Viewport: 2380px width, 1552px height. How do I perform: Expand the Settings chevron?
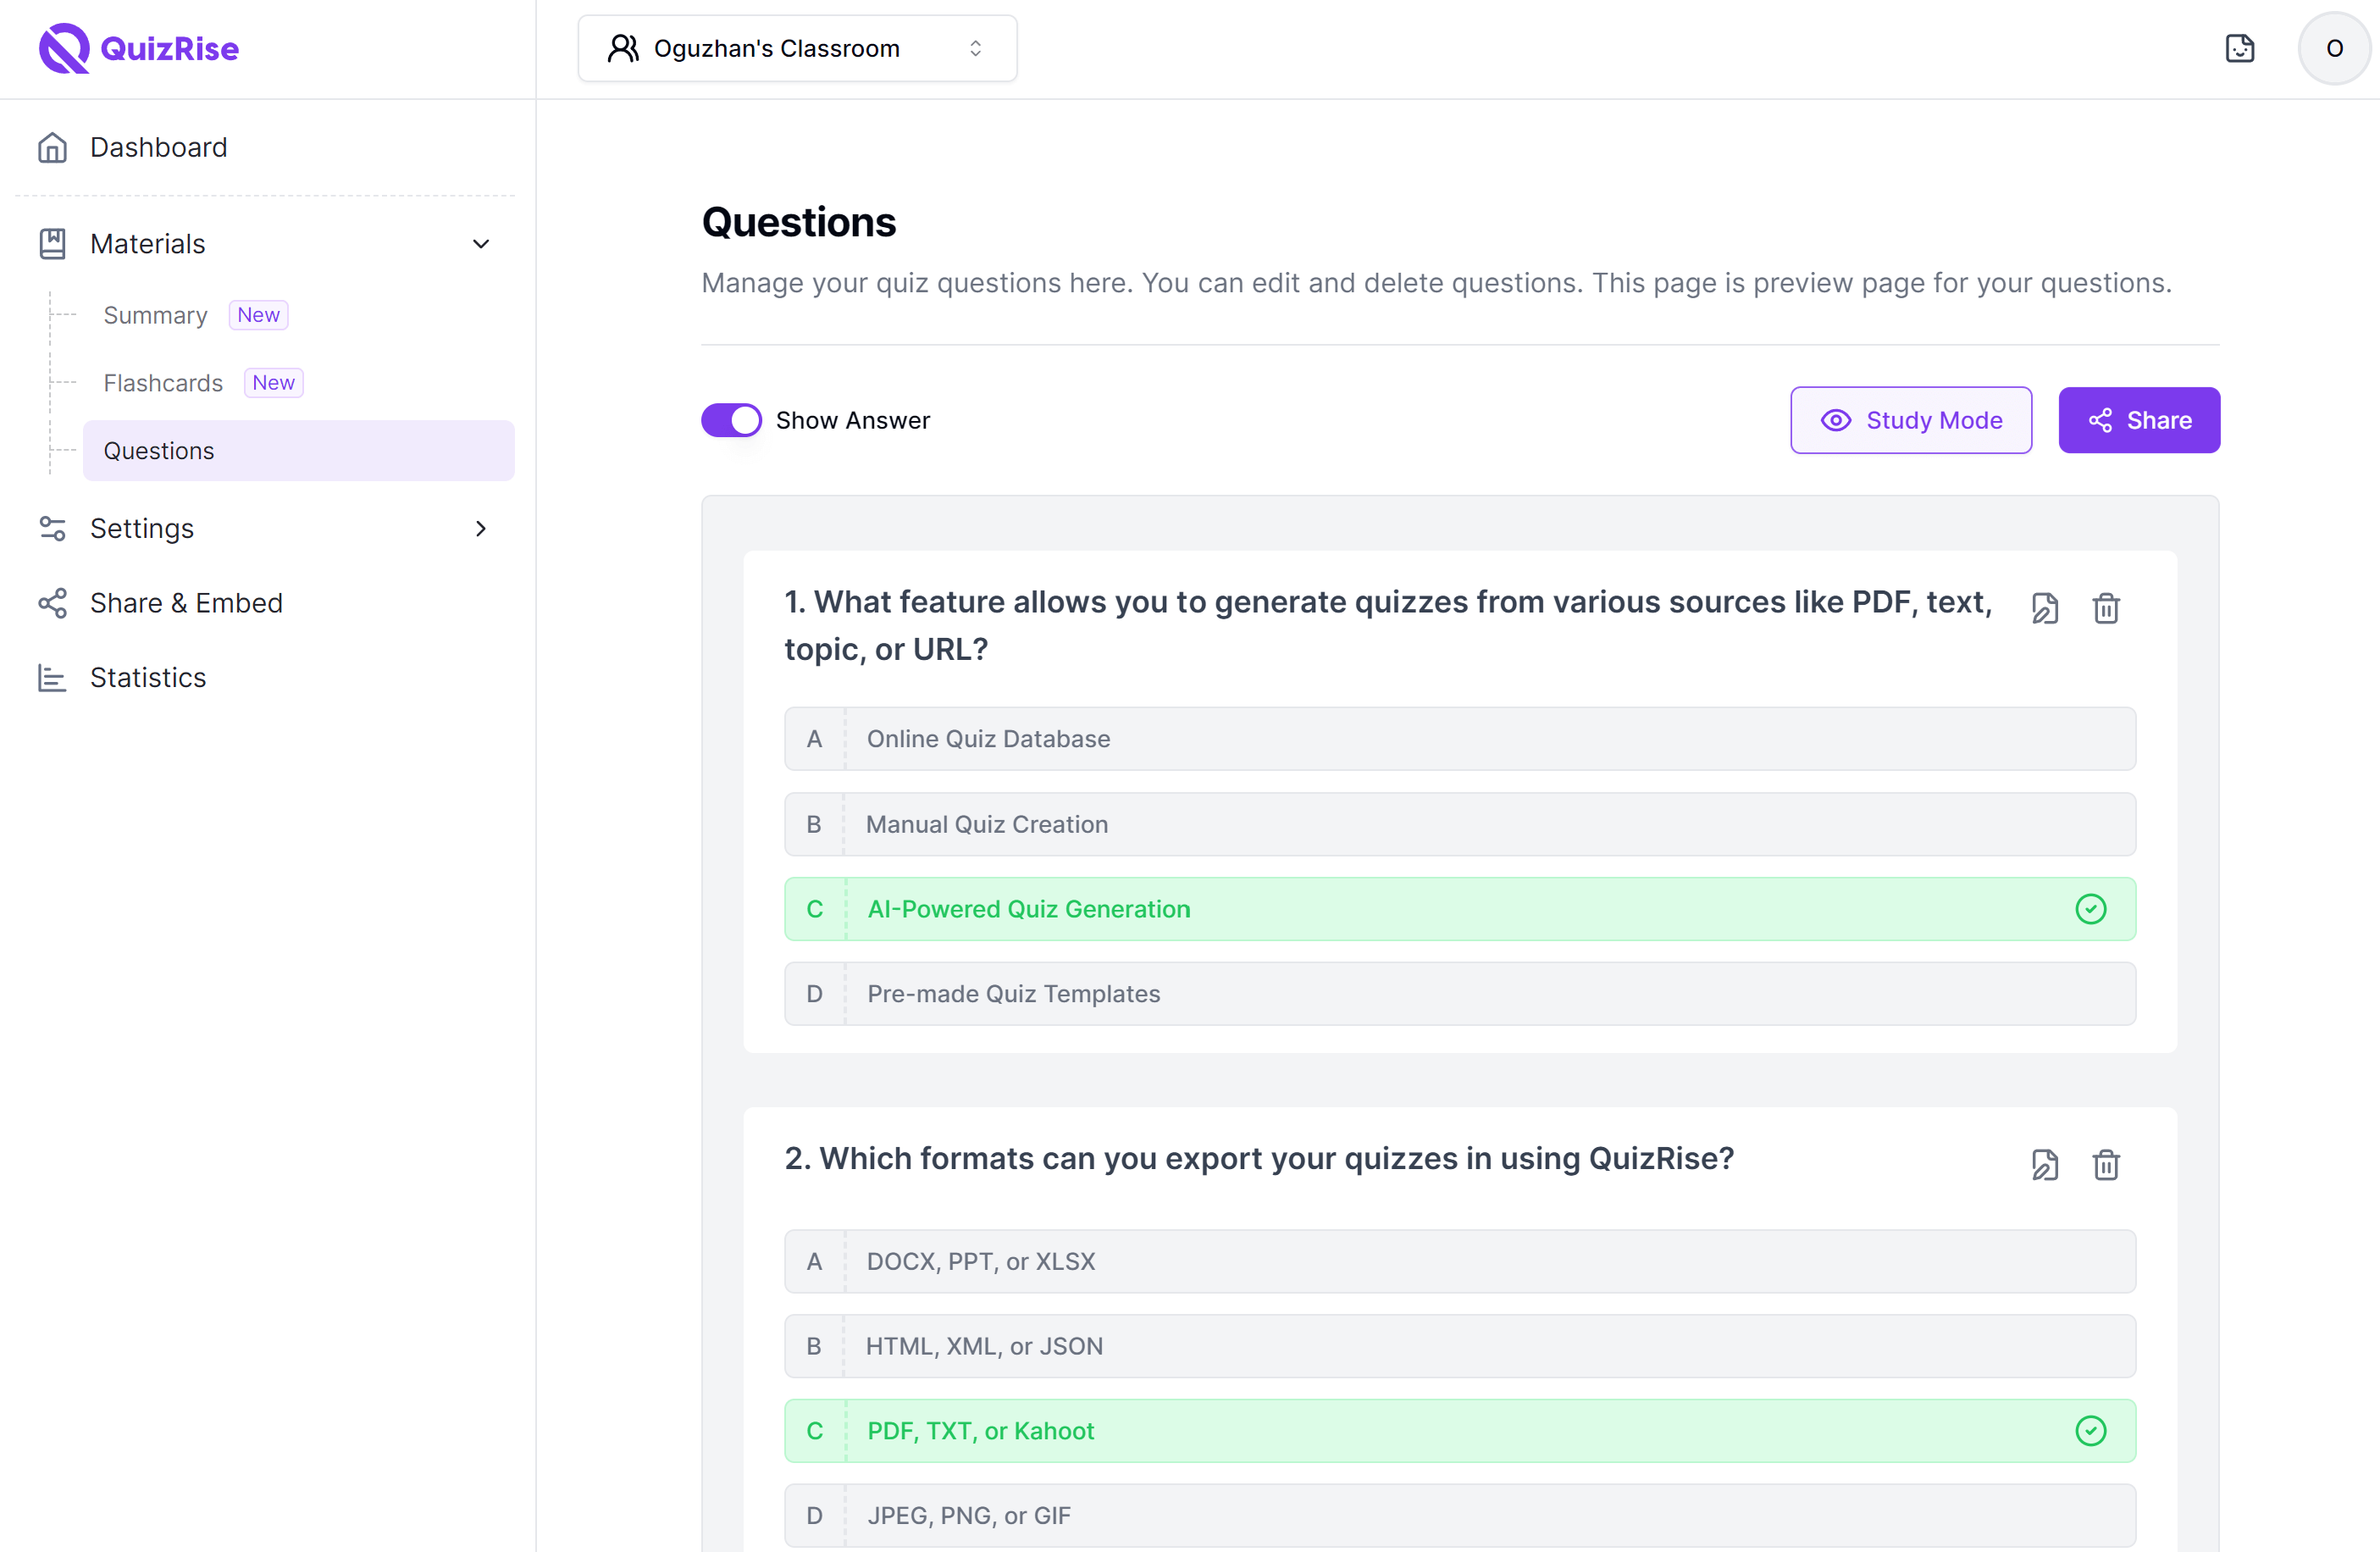(x=481, y=528)
